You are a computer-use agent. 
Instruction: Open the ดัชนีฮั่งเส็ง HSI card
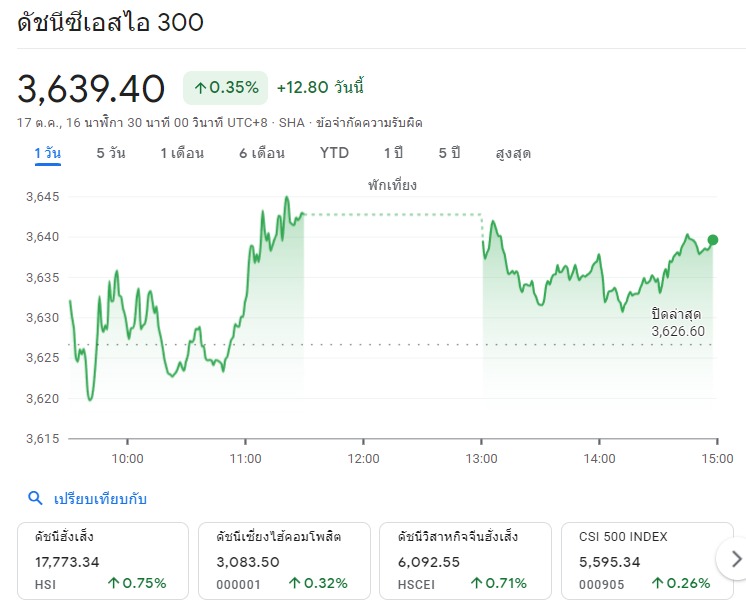[103, 561]
